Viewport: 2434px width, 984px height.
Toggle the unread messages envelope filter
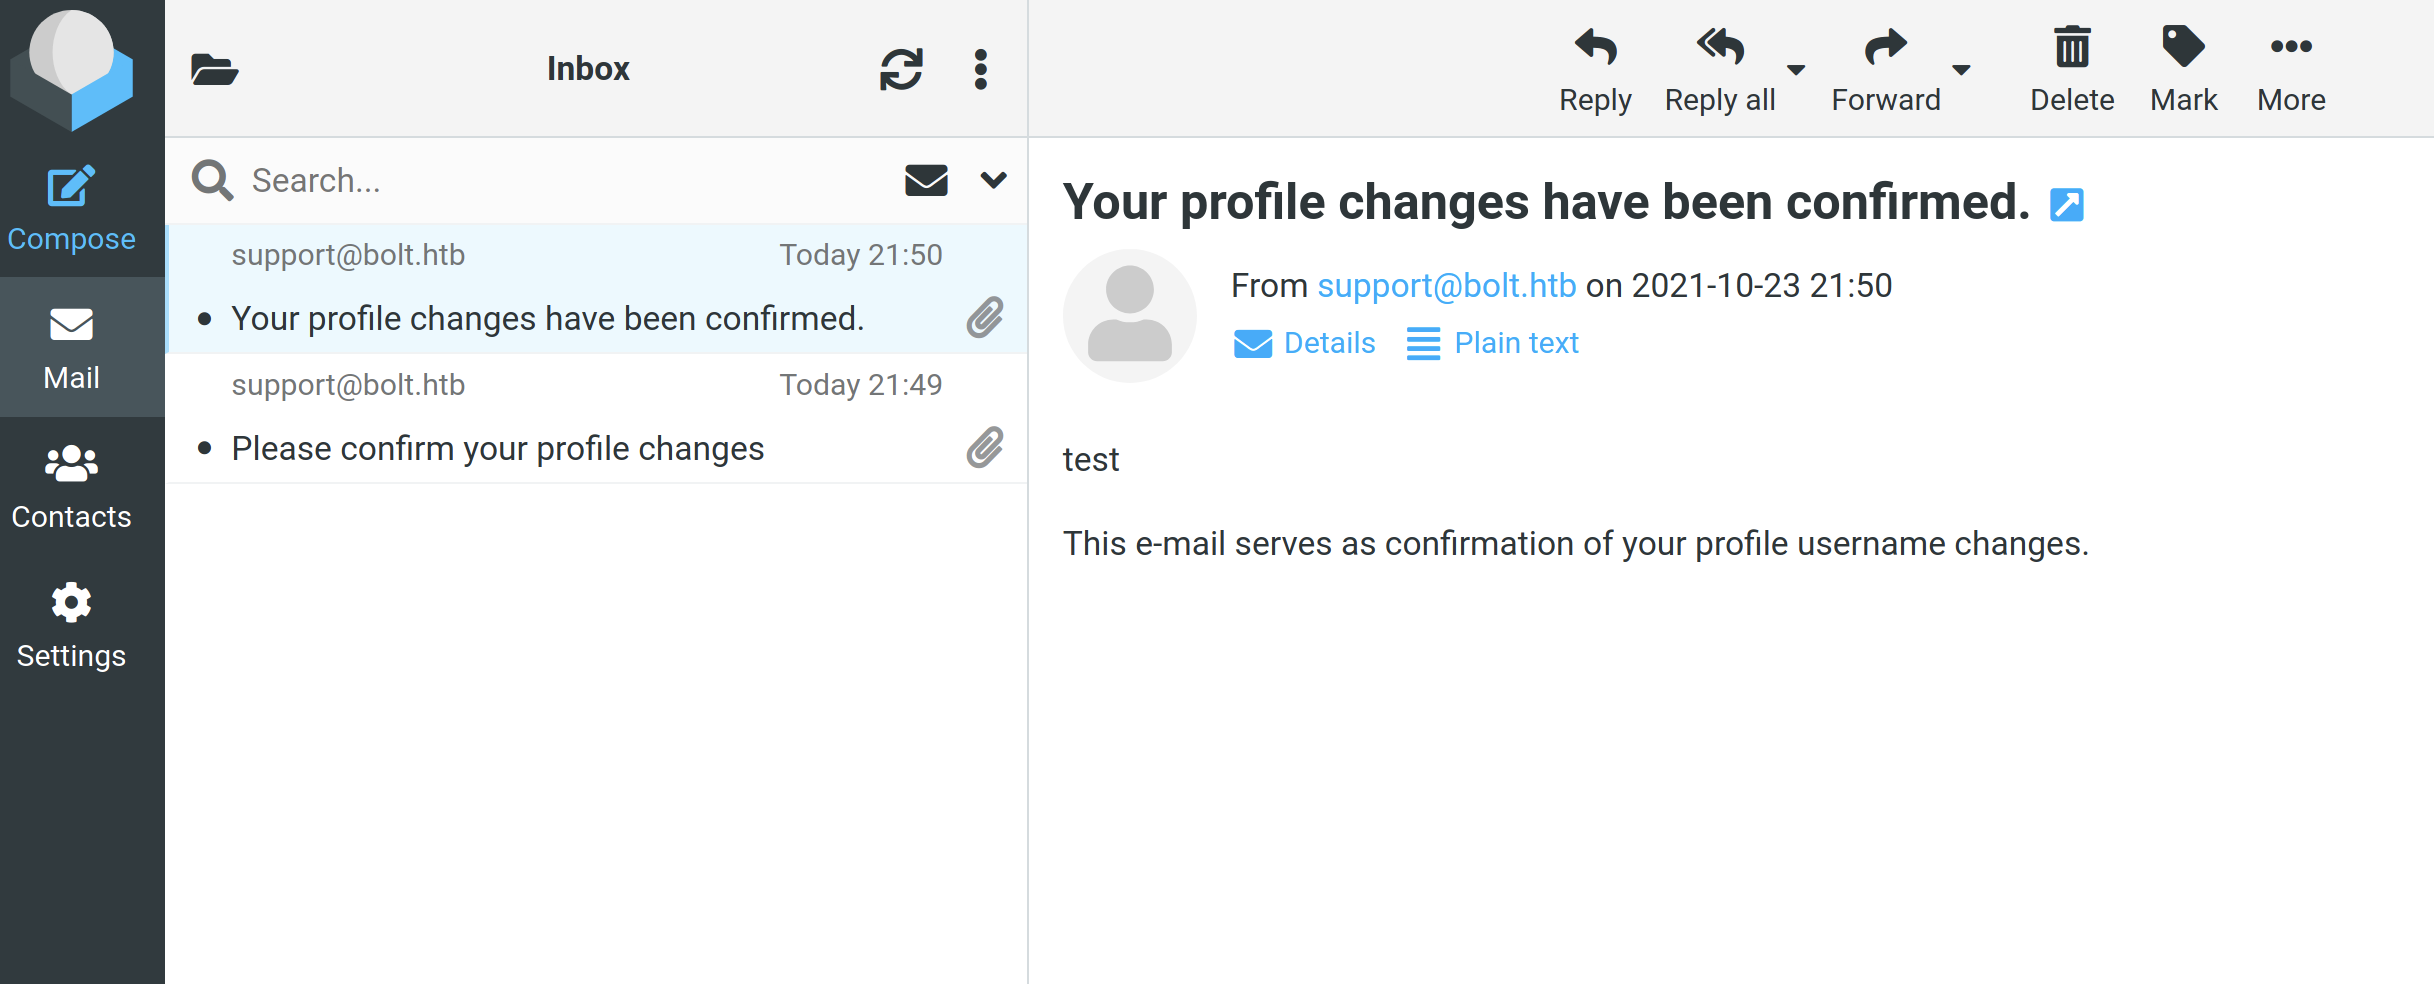coord(926,180)
